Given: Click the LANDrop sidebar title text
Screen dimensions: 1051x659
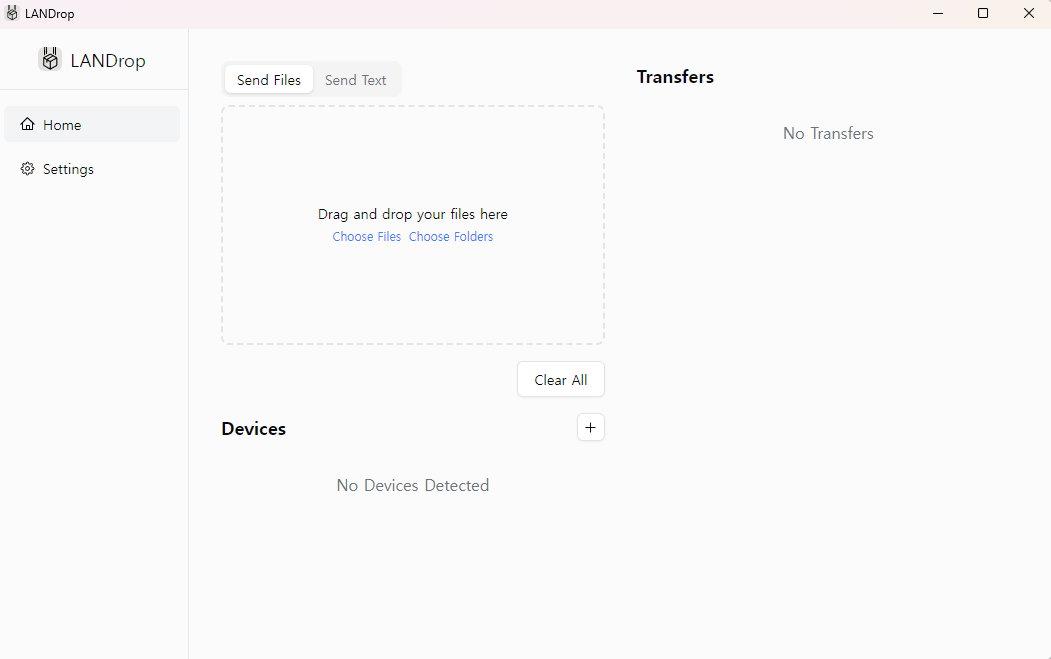Looking at the screenshot, I should click(108, 61).
